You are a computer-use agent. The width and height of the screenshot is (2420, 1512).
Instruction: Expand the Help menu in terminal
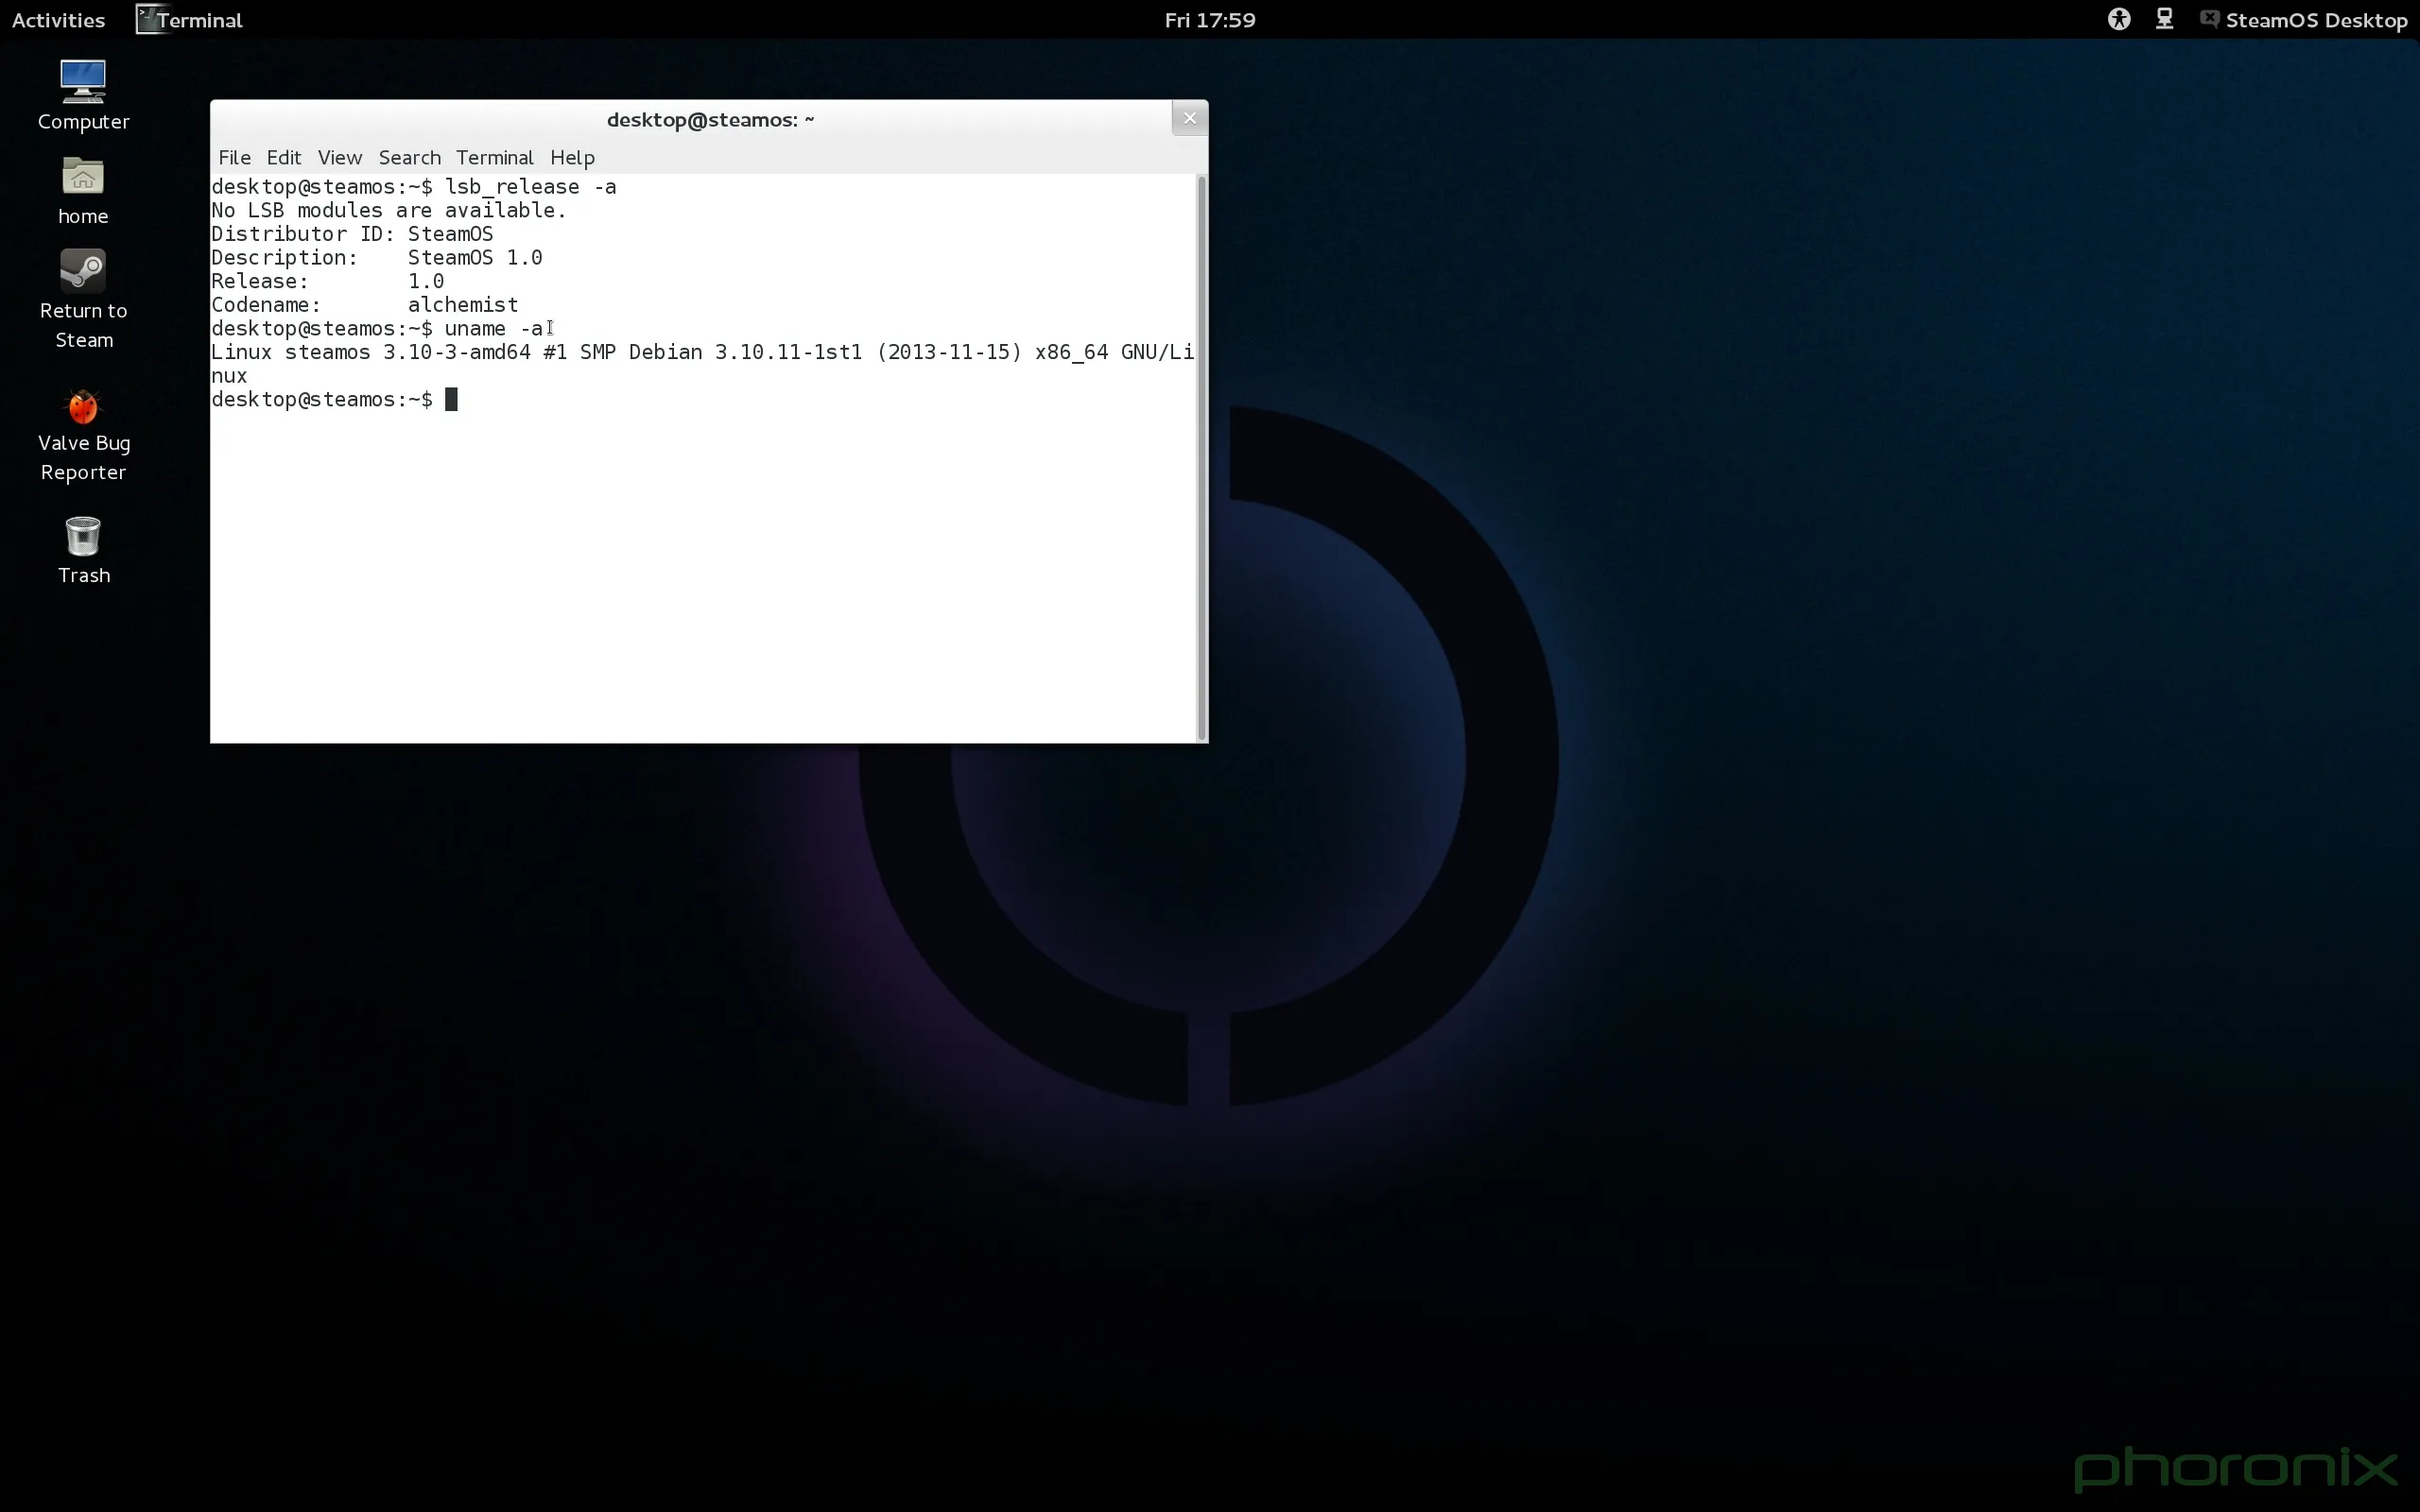point(570,157)
